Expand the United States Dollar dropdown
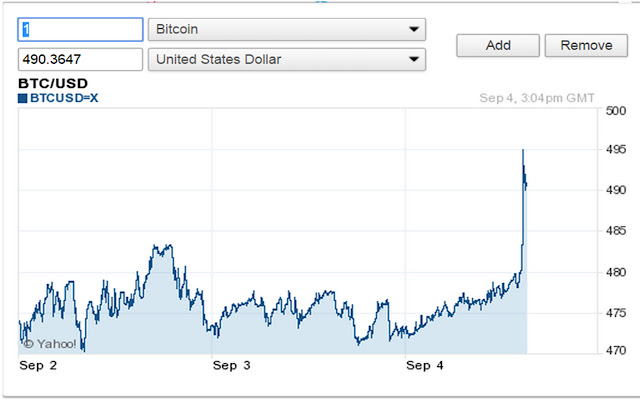 click(x=286, y=59)
